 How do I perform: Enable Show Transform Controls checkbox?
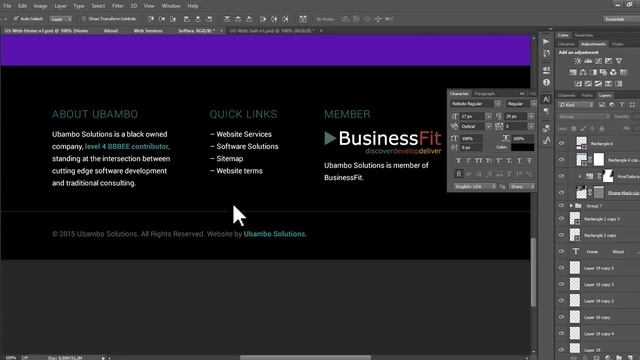[84, 19]
